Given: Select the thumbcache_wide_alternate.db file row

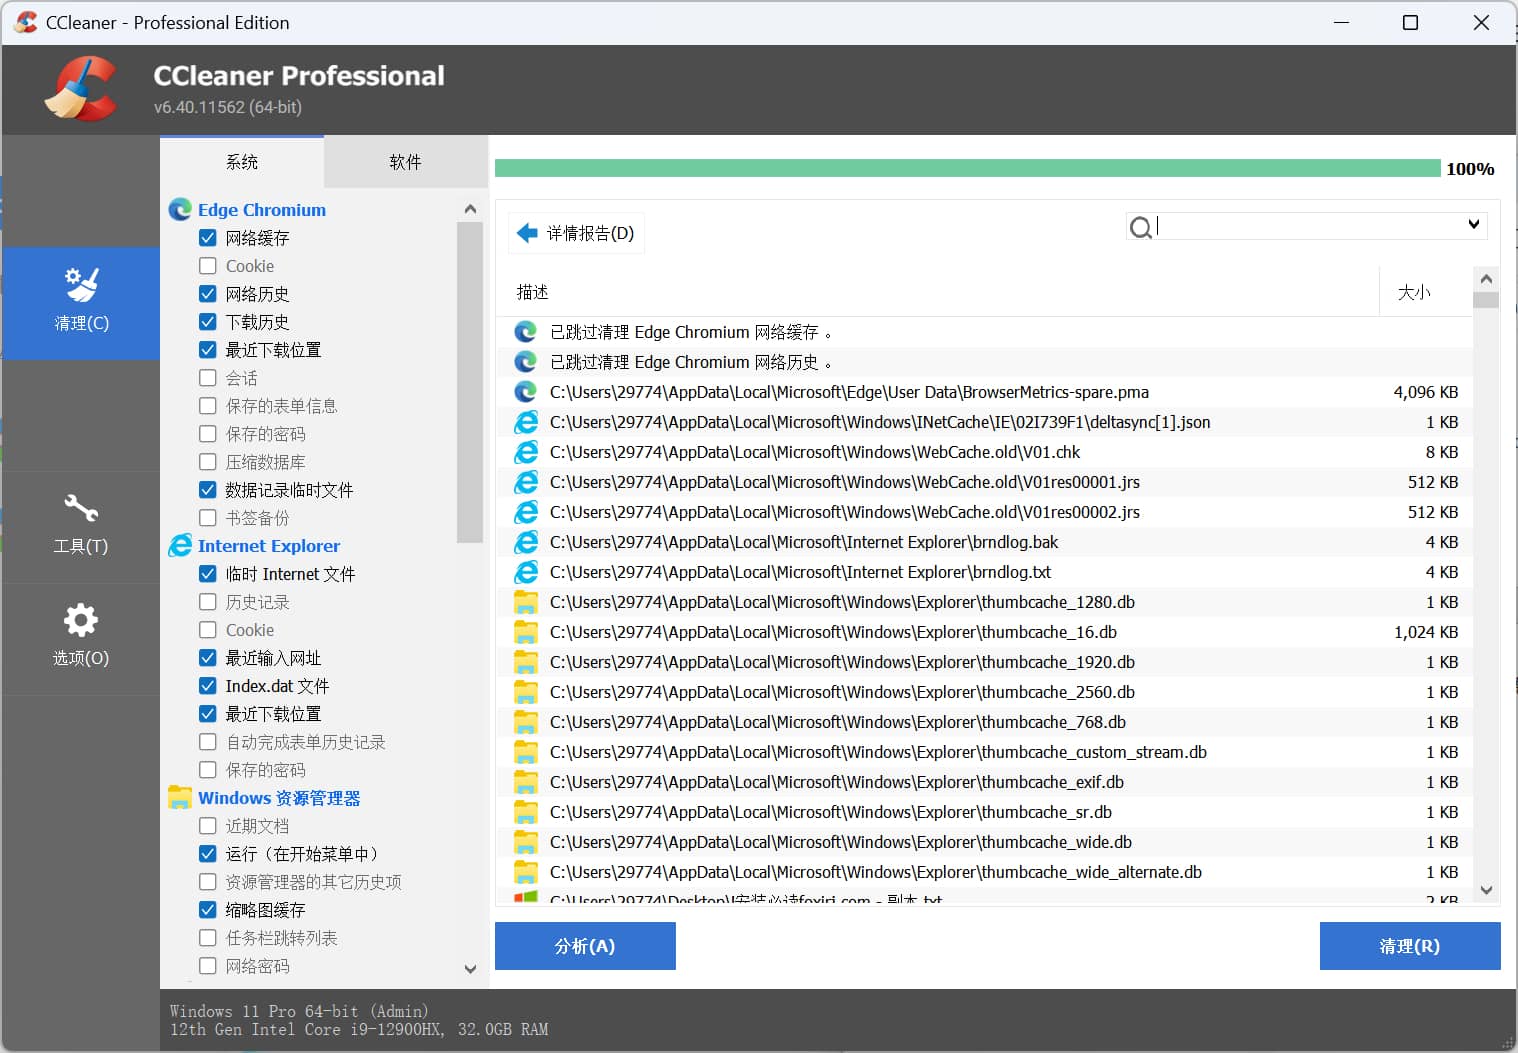Looking at the screenshot, I should (x=985, y=872).
